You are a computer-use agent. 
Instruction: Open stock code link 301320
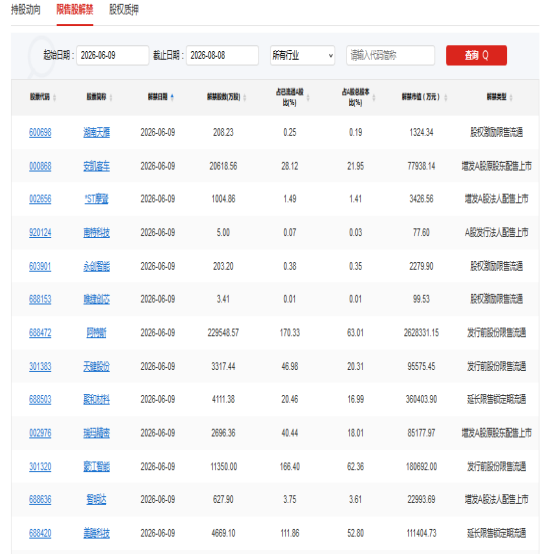(x=40, y=467)
